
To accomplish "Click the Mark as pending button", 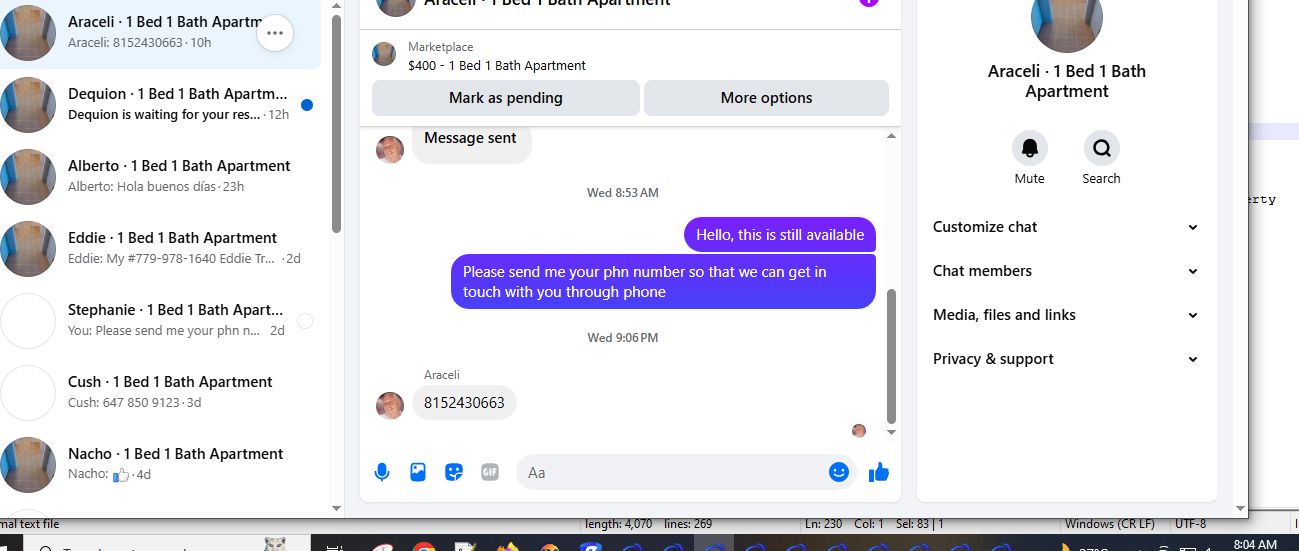I will pos(506,98).
